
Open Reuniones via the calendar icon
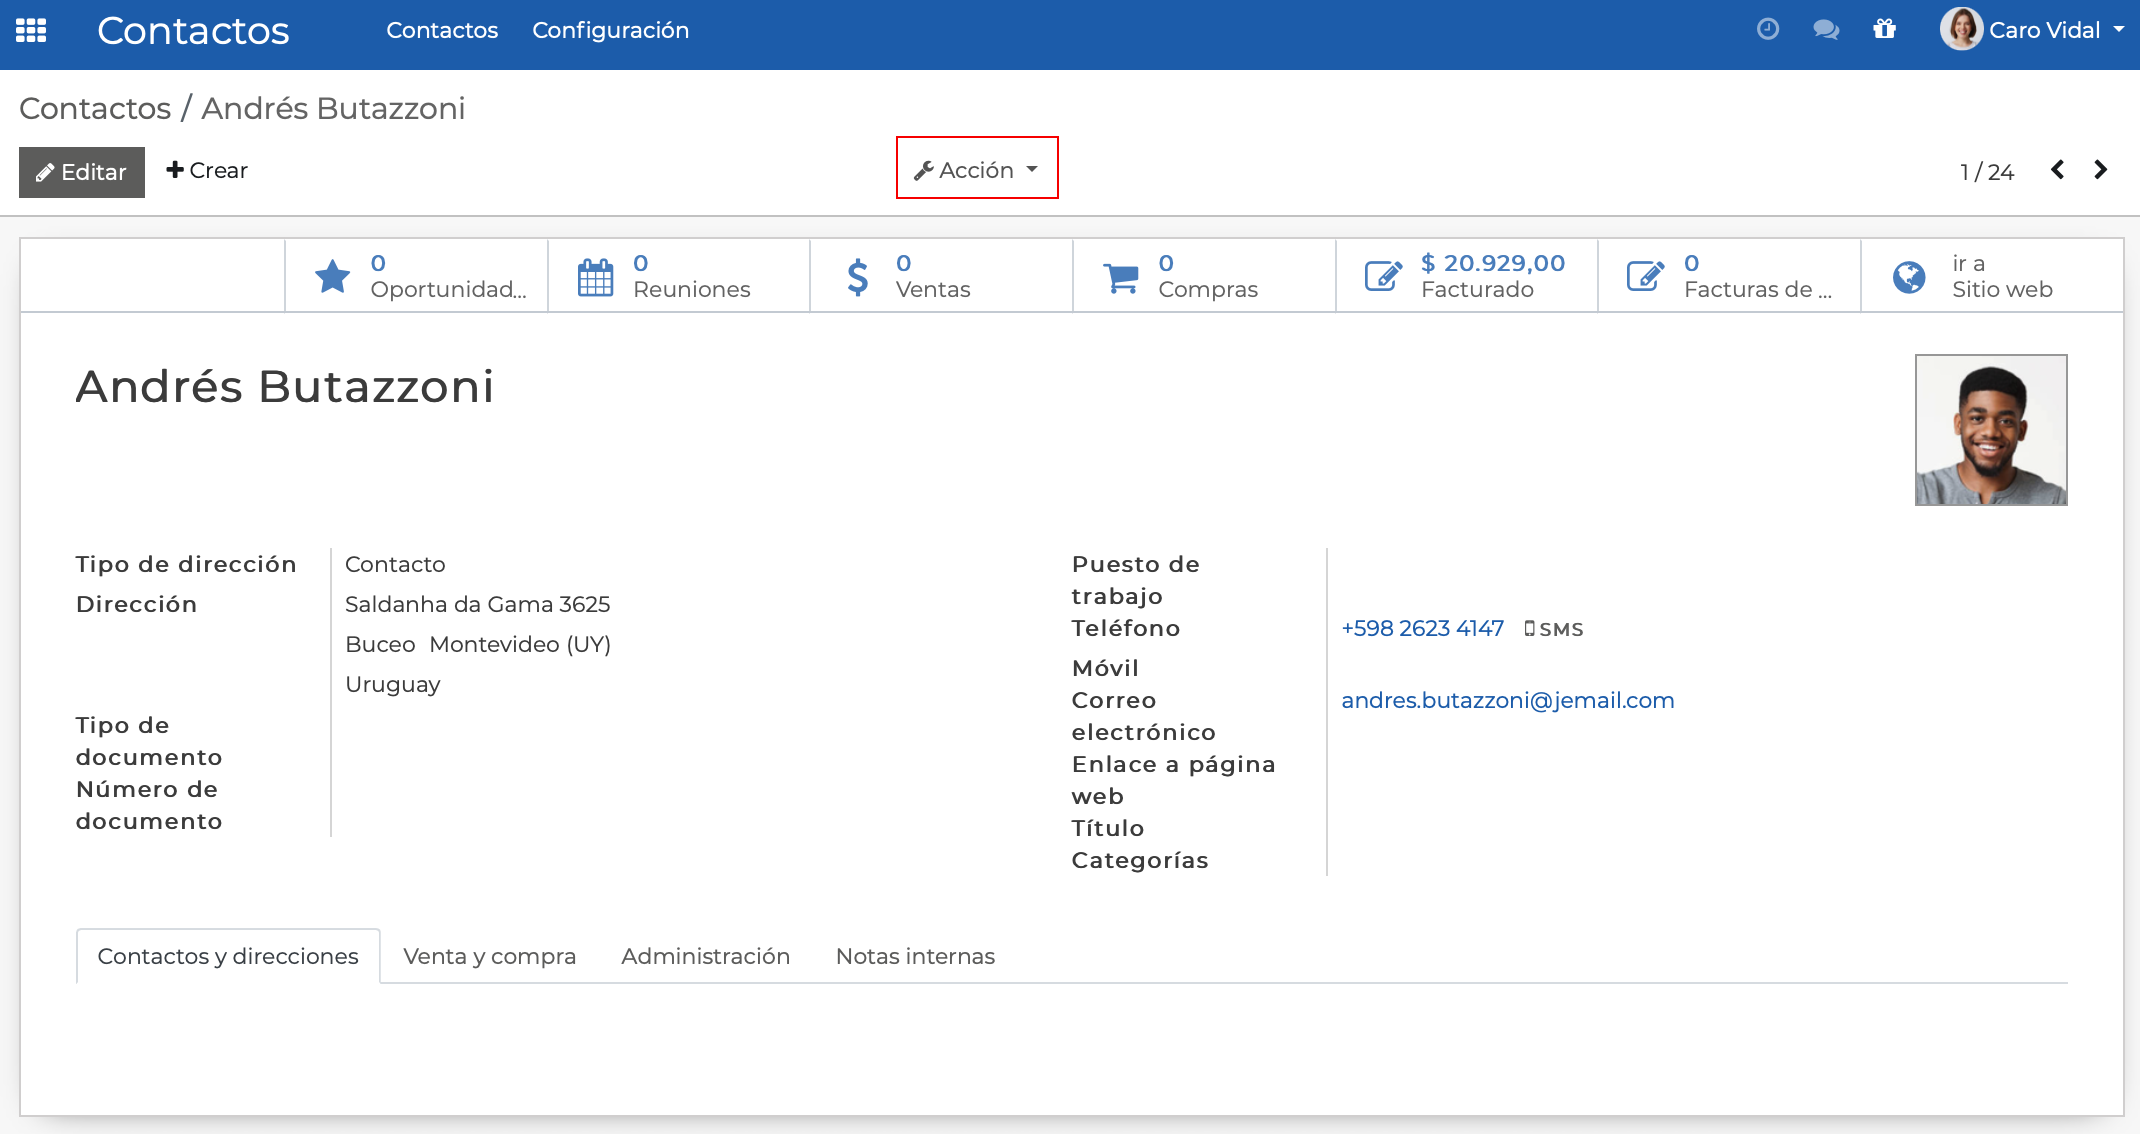[x=595, y=276]
